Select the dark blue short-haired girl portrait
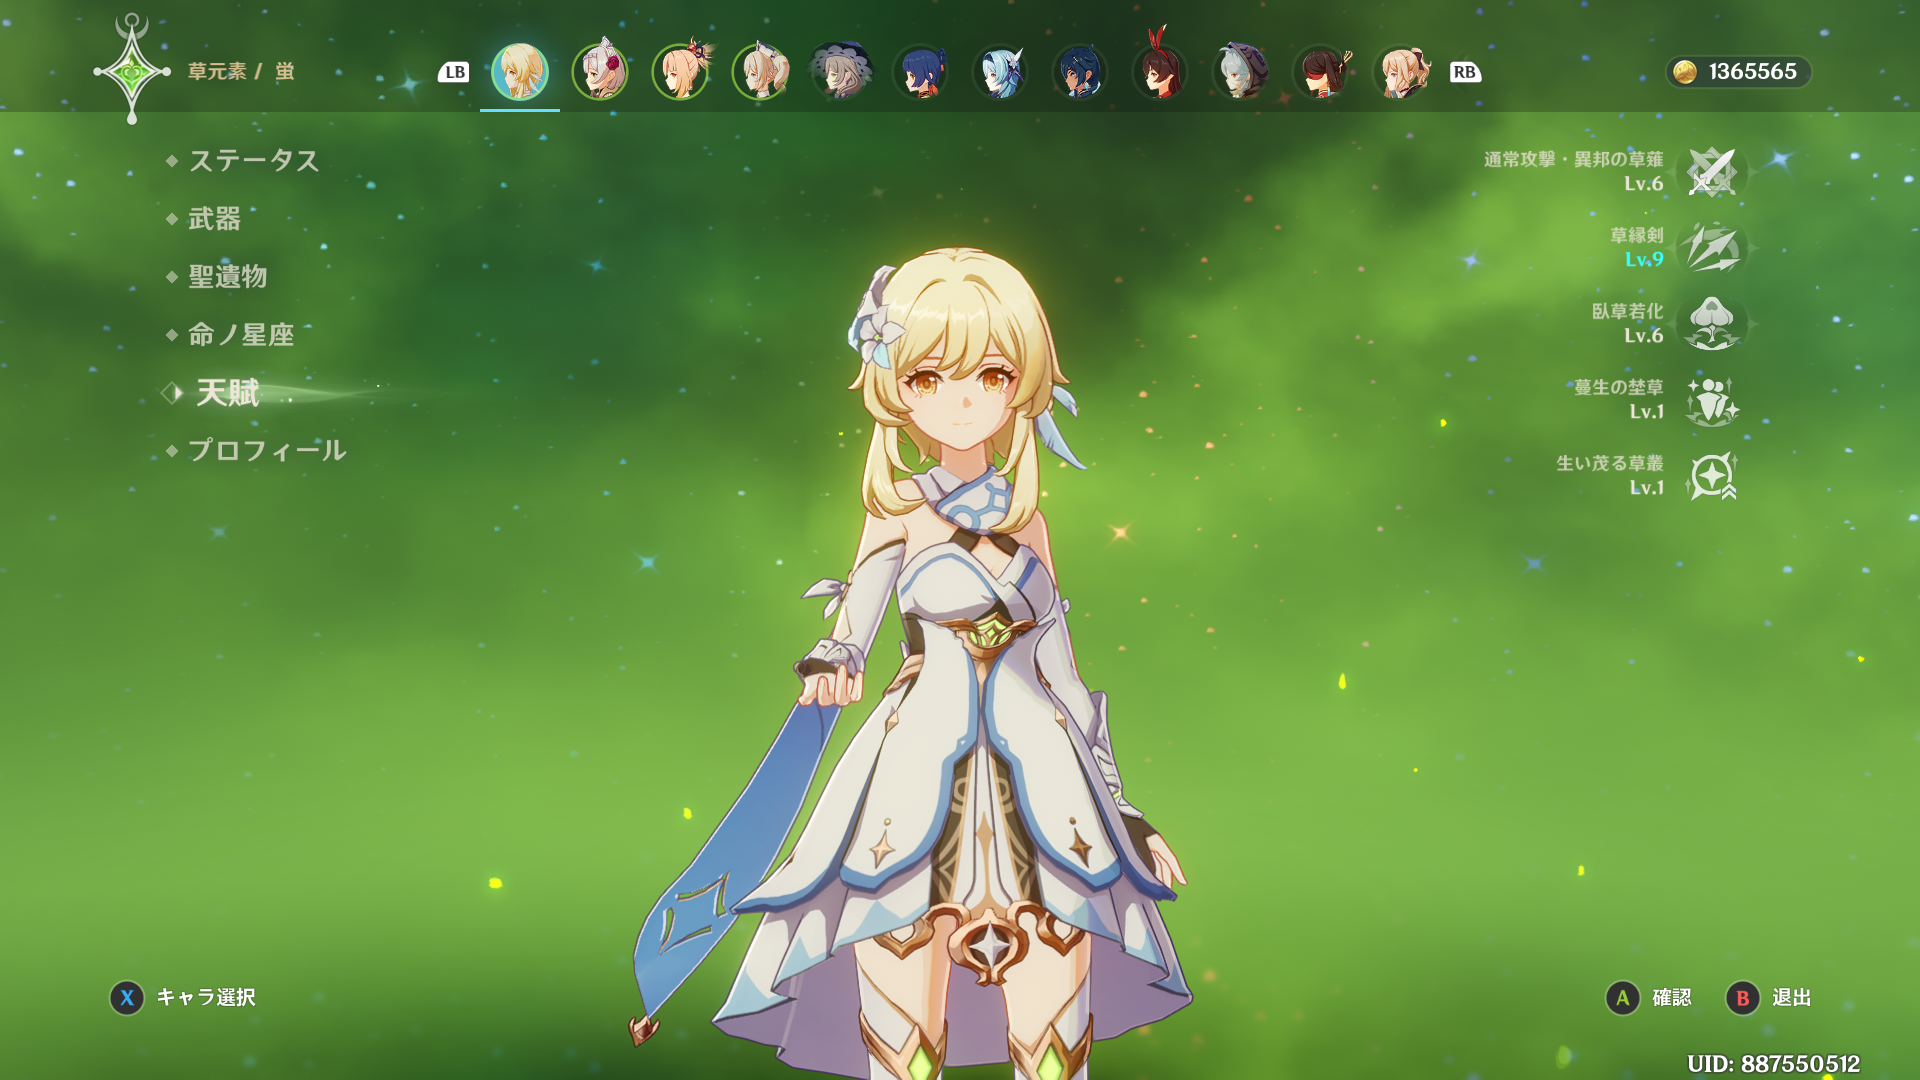This screenshot has width=1920, height=1080. pos(920,72)
